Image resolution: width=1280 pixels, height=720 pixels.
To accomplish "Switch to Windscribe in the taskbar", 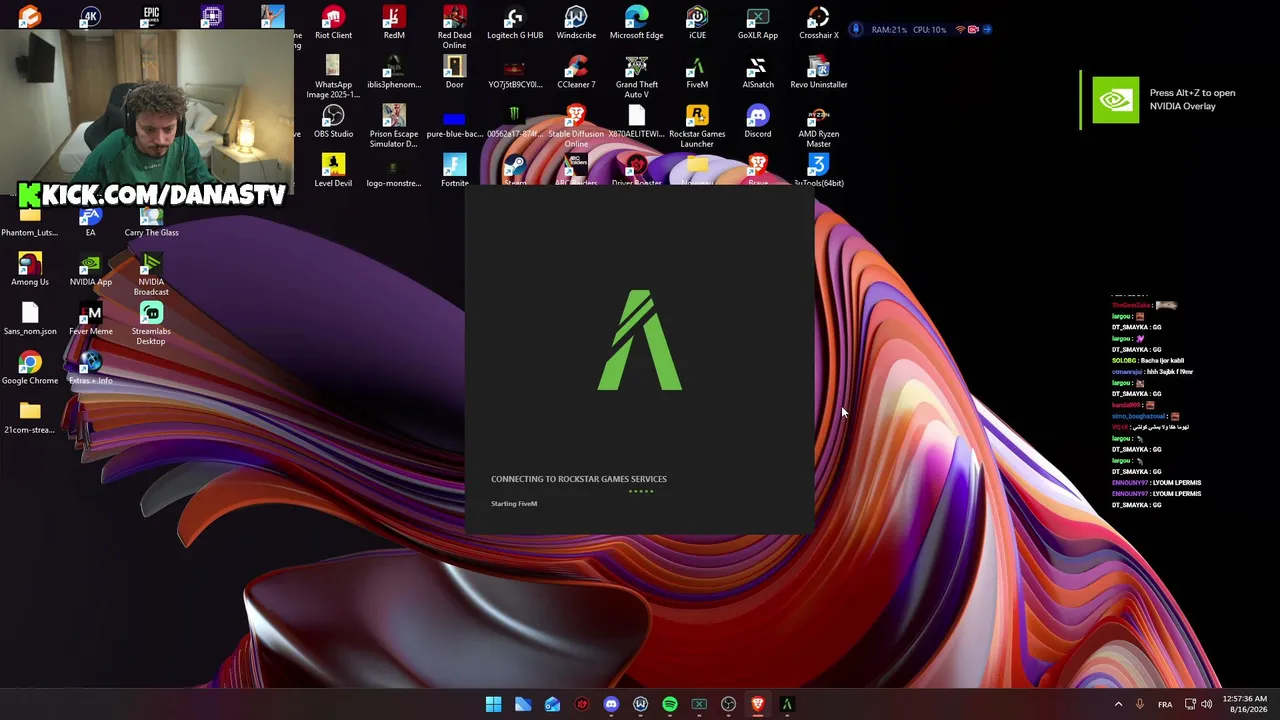I will (x=640, y=704).
